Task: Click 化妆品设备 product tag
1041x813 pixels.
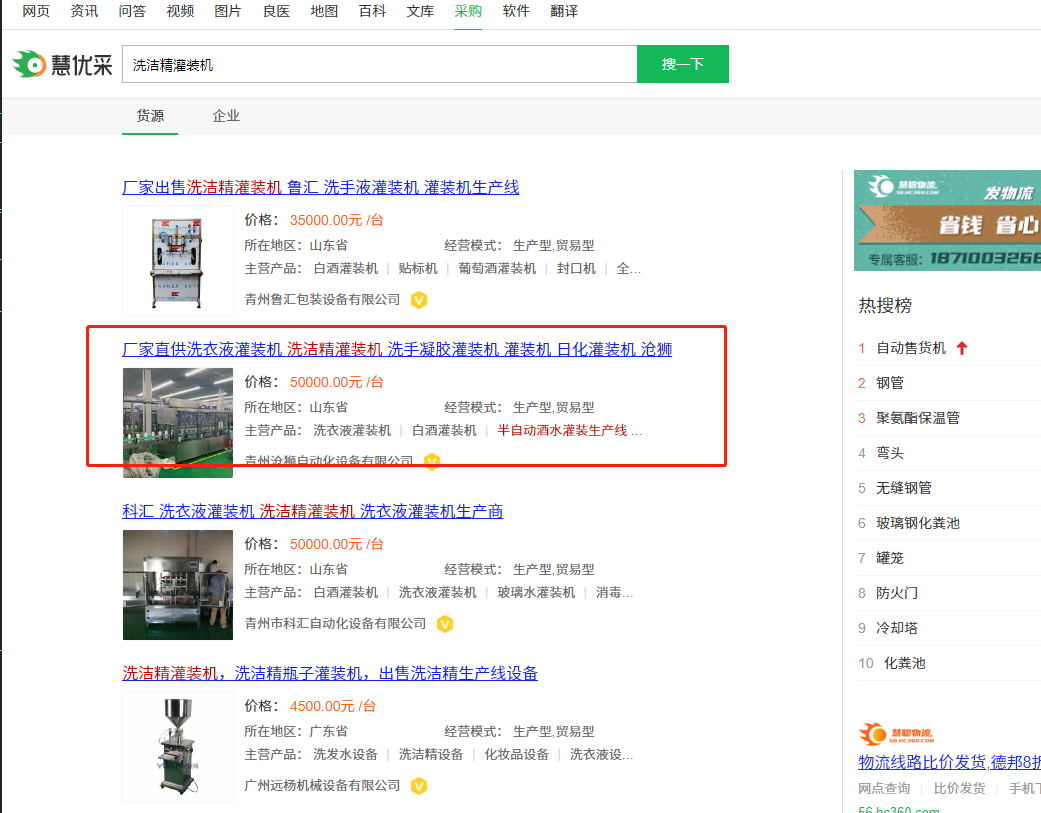Action: click(x=517, y=755)
